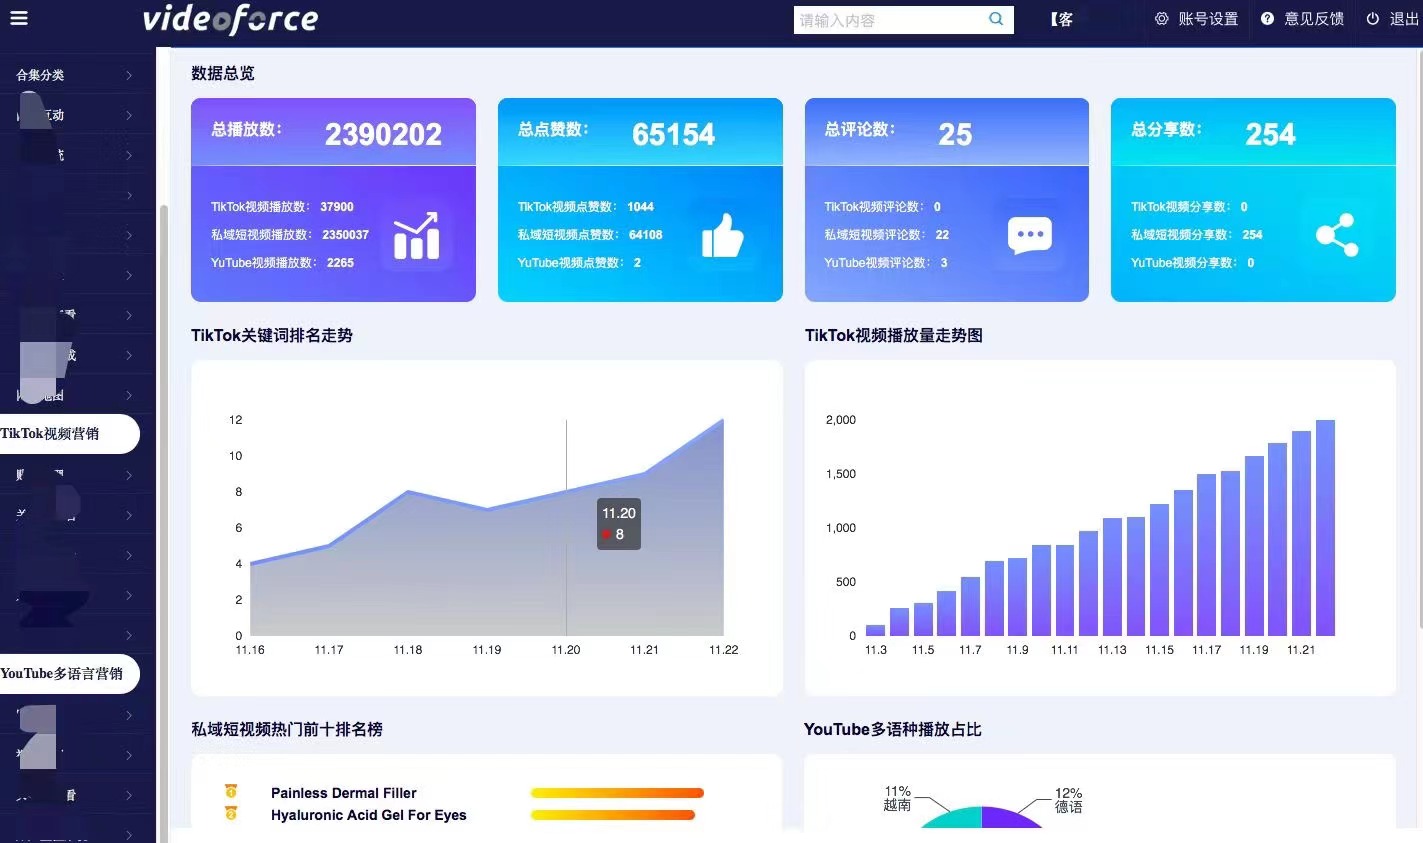Click the account settings gear icon
1423x843 pixels.
pyautogui.click(x=1161, y=19)
